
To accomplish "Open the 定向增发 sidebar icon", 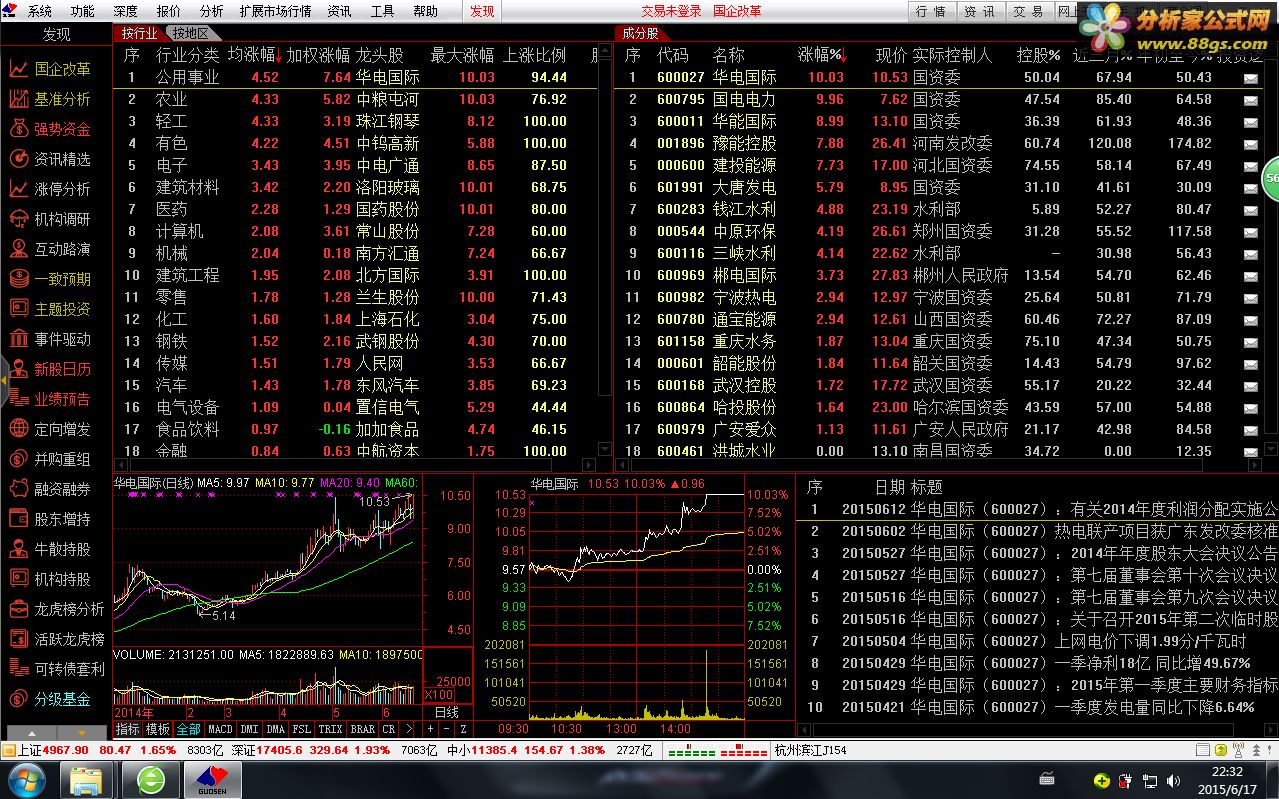I will pyautogui.click(x=19, y=429).
